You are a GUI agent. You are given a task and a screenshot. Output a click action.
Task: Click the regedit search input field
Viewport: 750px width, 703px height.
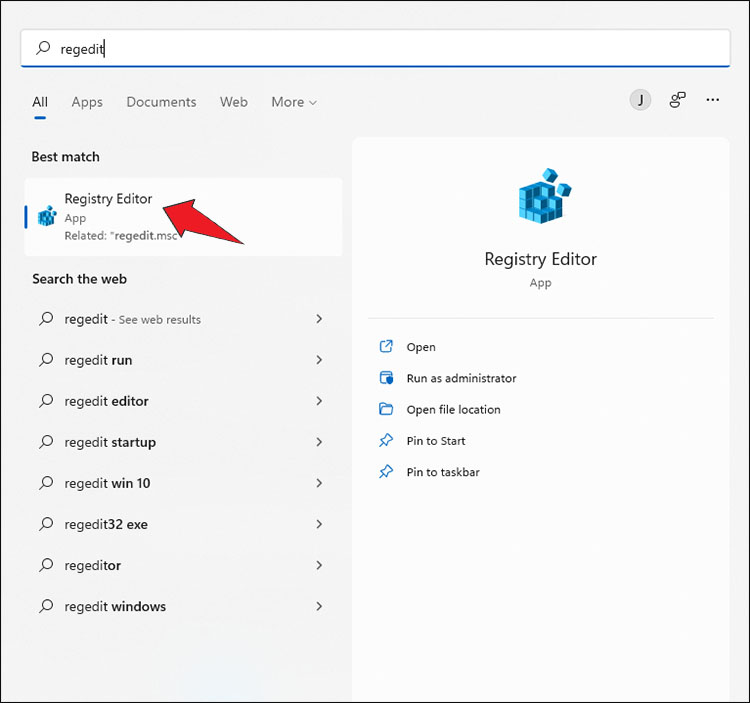[375, 48]
